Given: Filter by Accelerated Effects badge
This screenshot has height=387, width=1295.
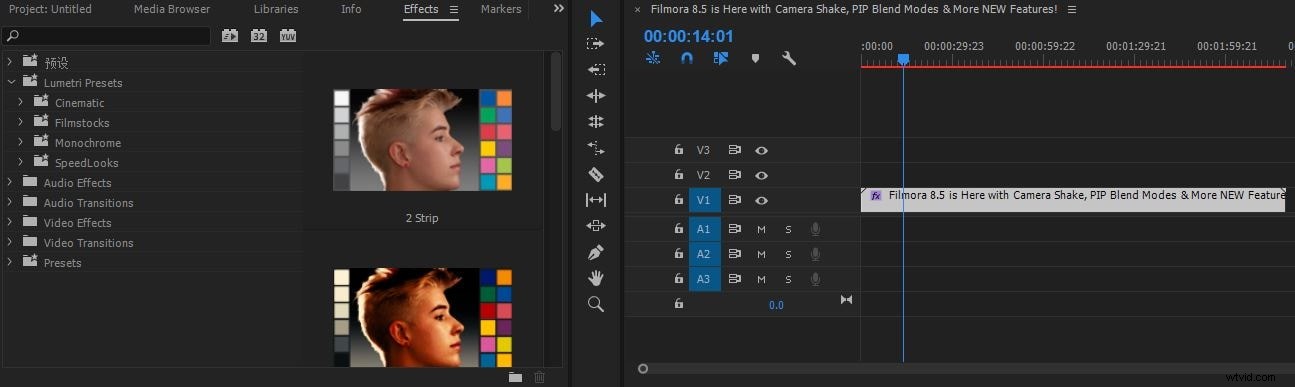Looking at the screenshot, I should pyautogui.click(x=230, y=36).
